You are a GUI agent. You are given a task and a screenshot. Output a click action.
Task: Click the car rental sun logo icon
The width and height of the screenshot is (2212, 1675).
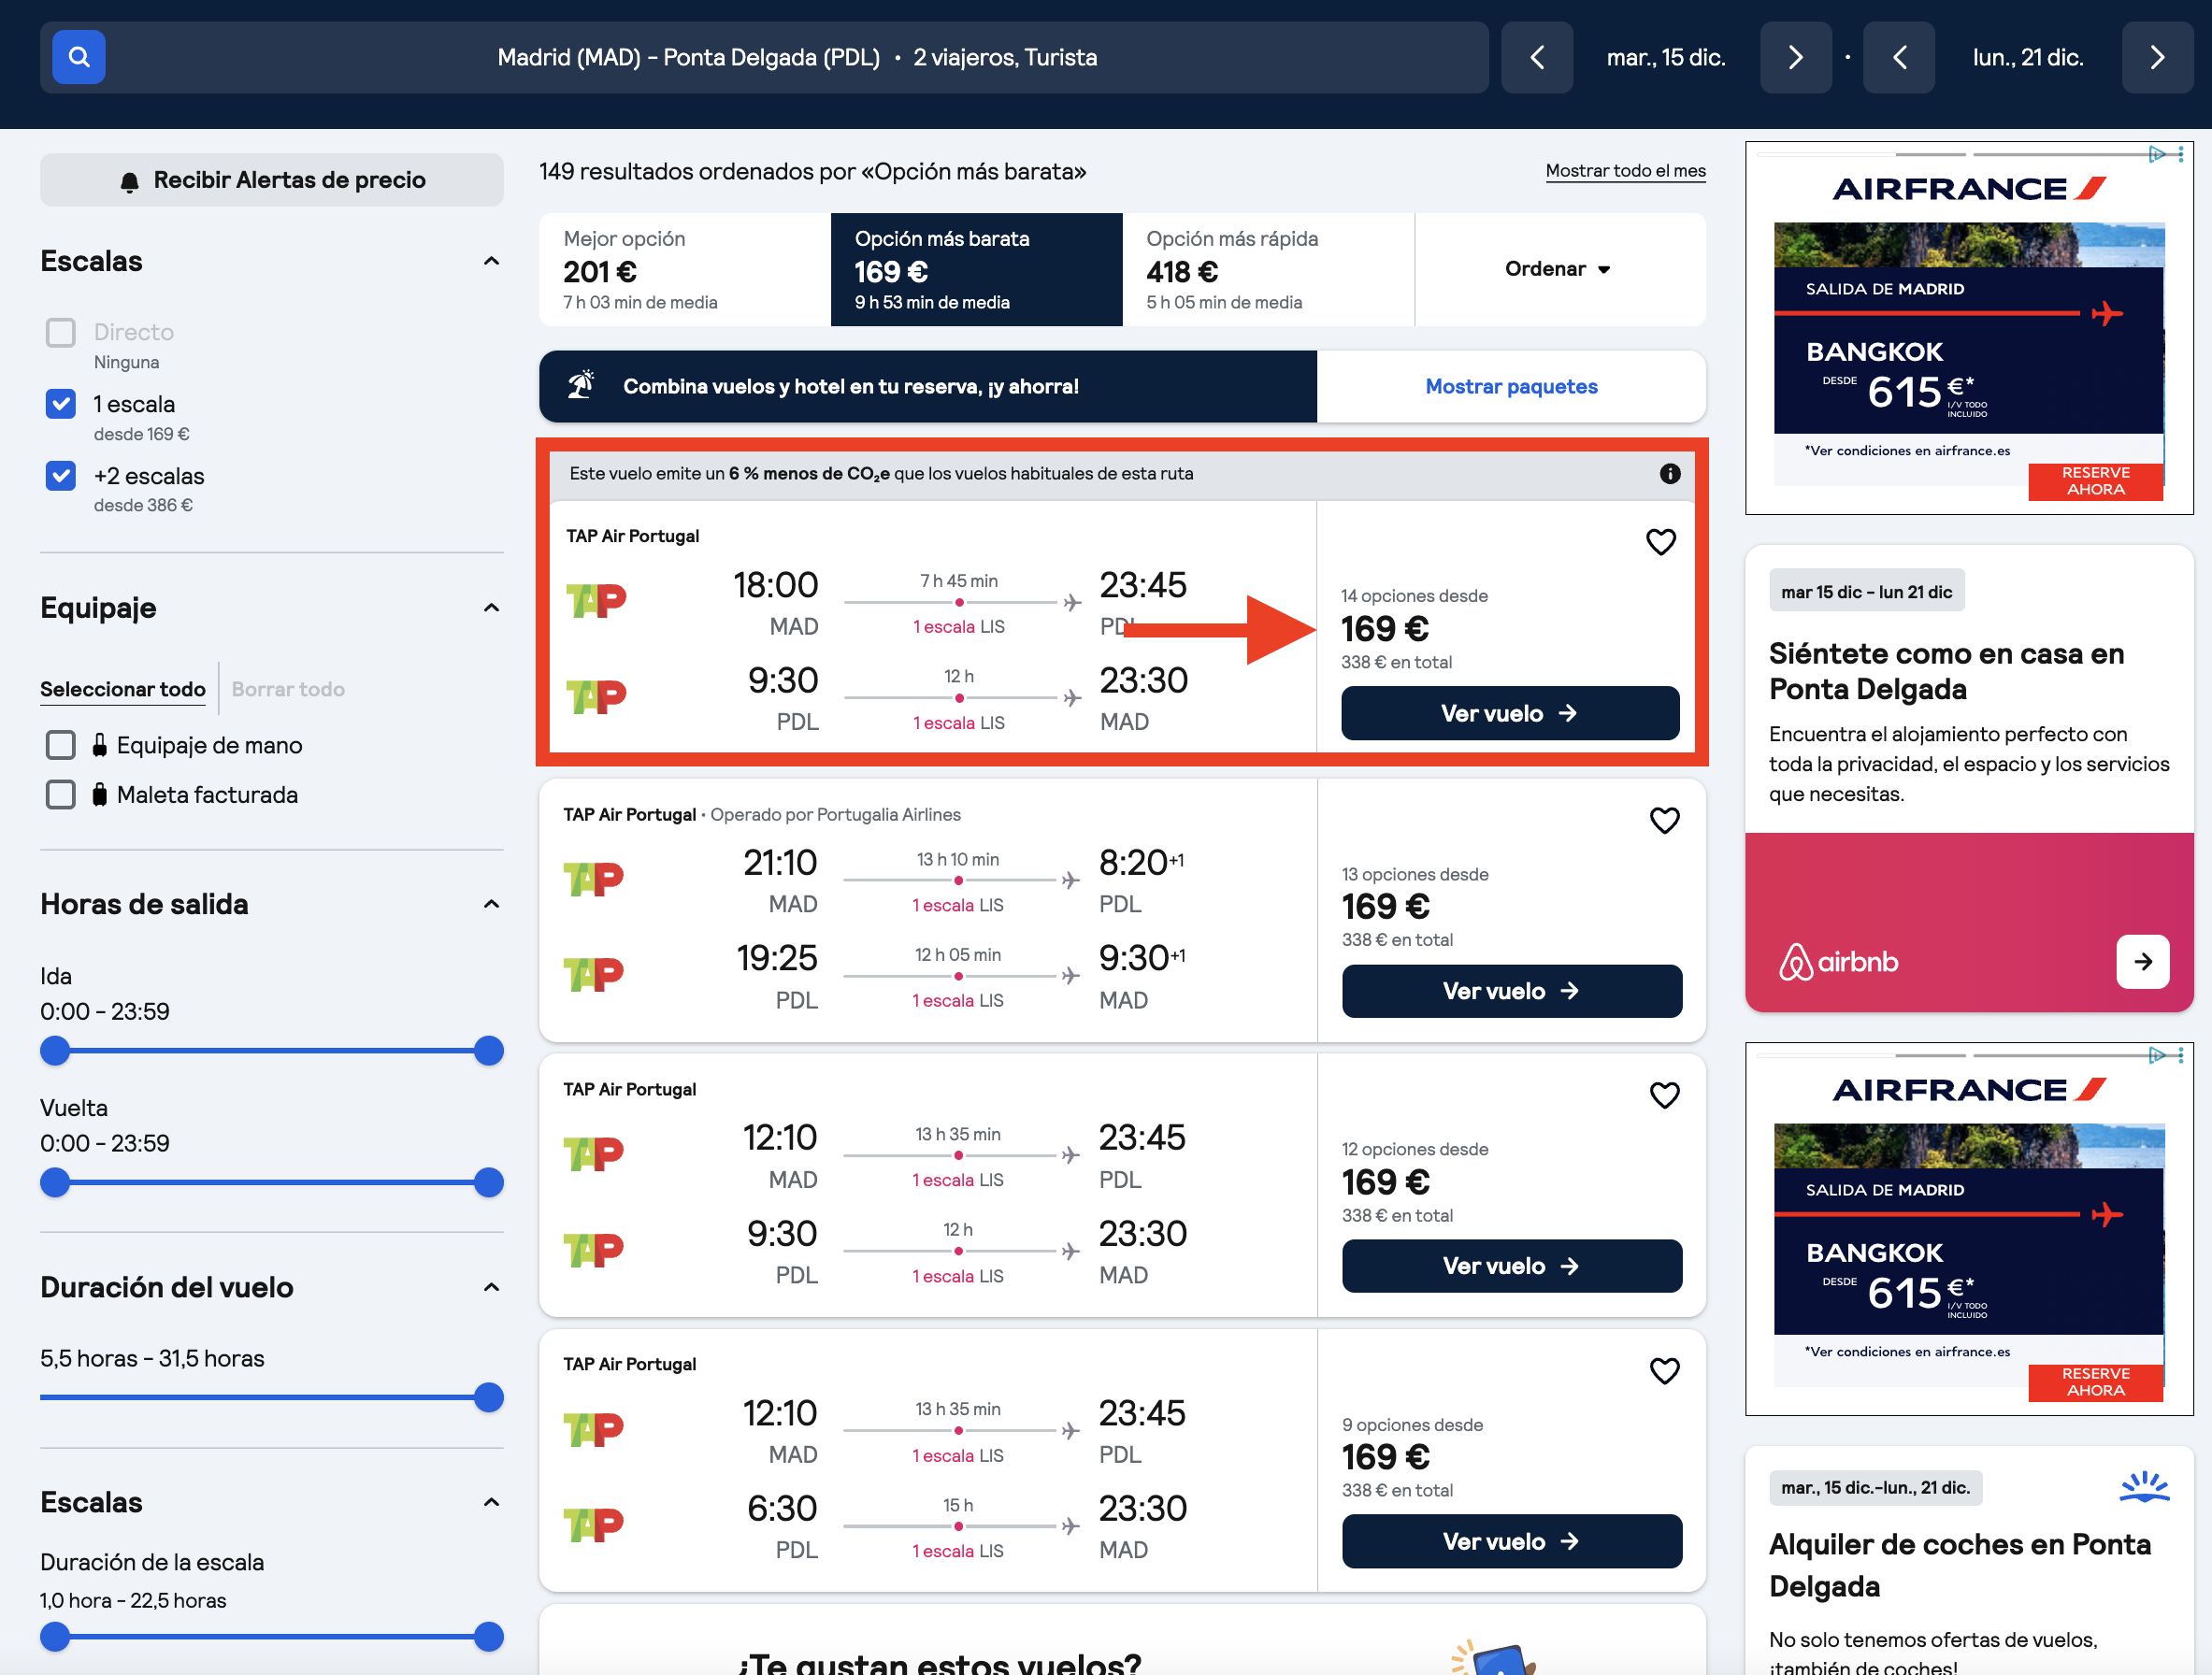point(2144,1486)
